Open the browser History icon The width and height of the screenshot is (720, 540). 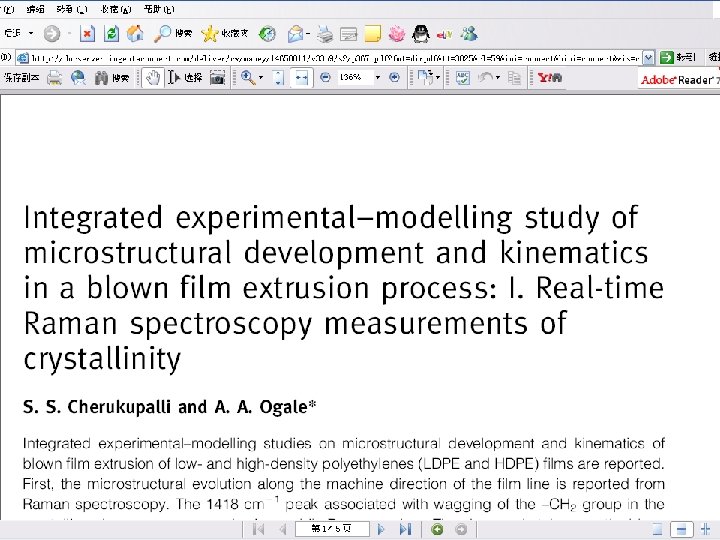[267, 34]
